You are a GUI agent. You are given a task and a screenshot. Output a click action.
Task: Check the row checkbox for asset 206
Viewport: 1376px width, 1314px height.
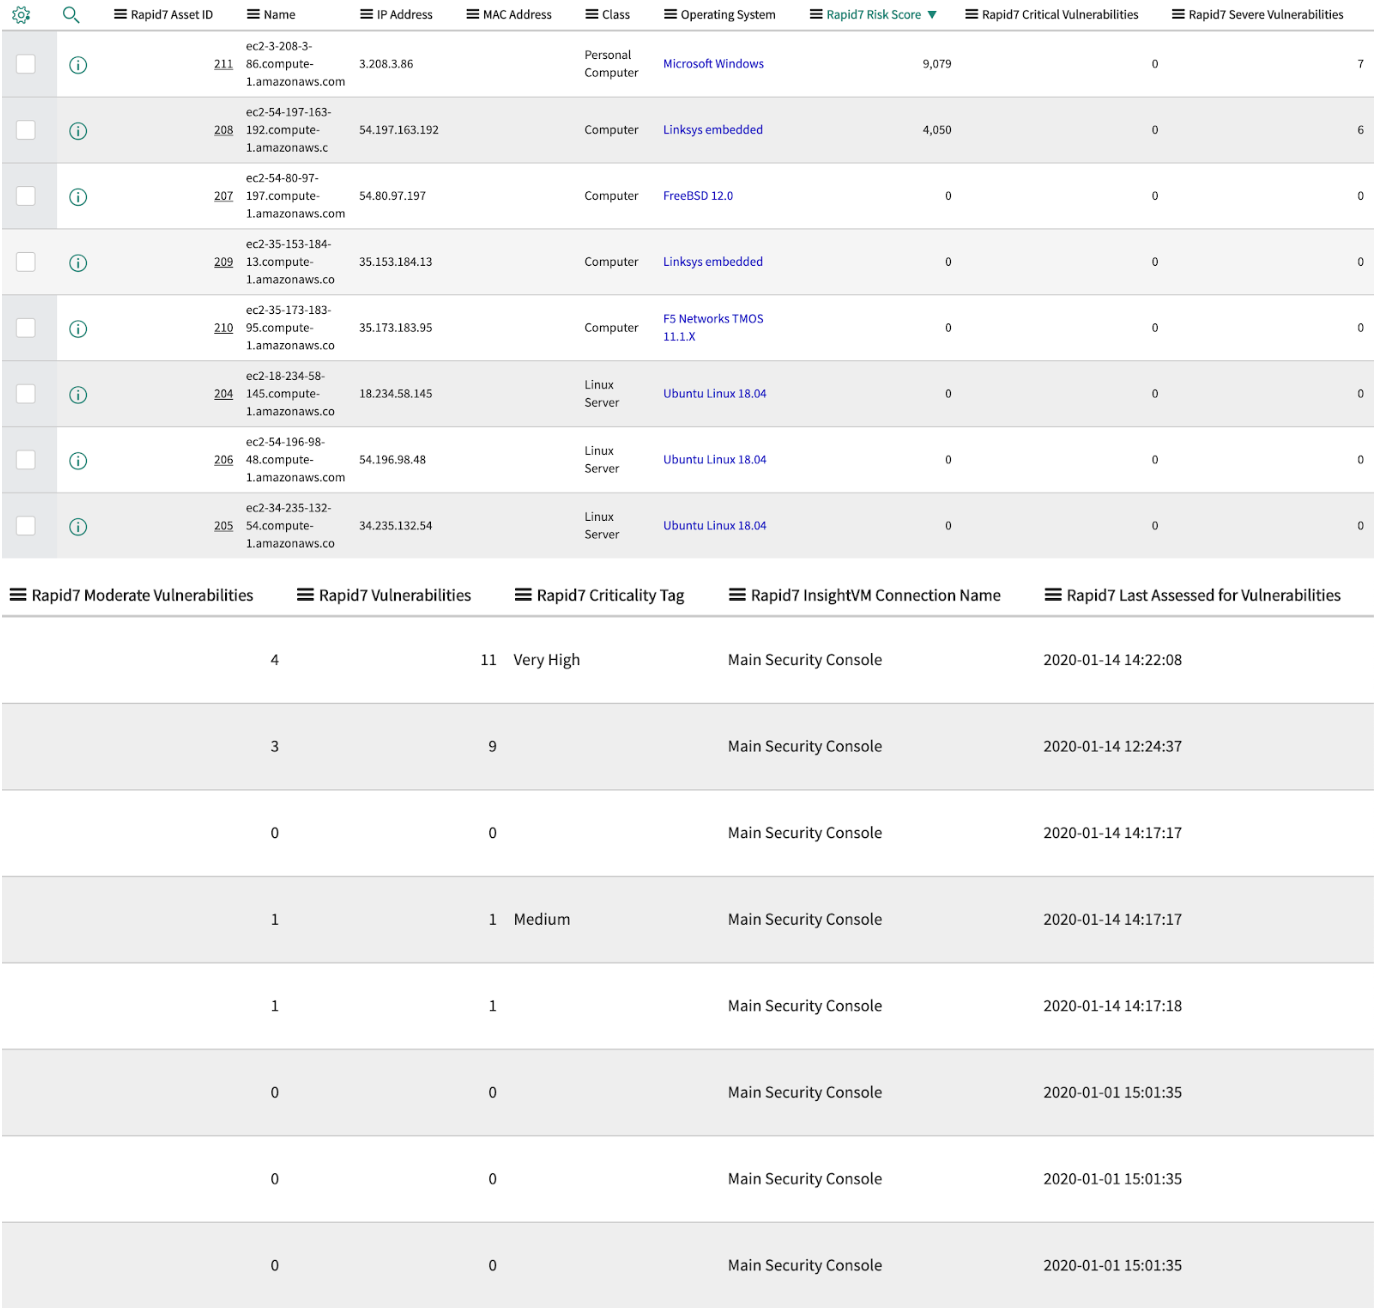click(26, 460)
